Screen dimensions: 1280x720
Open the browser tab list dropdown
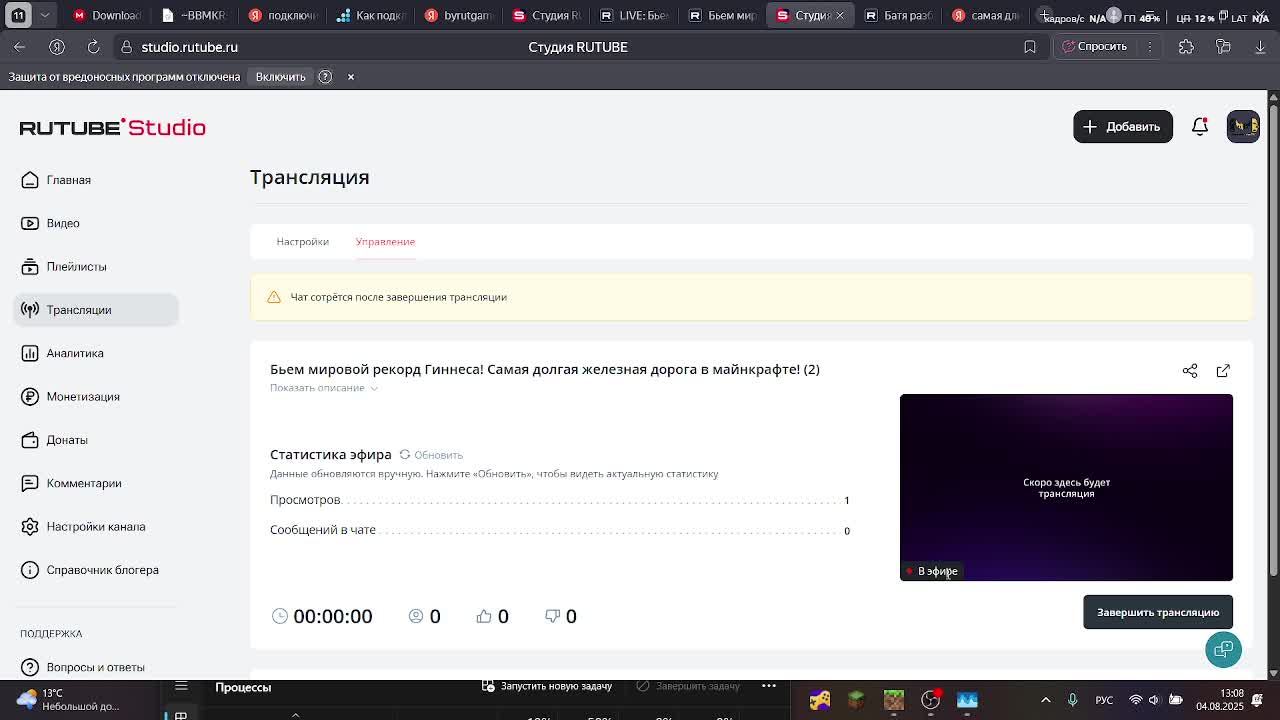click(x=45, y=15)
